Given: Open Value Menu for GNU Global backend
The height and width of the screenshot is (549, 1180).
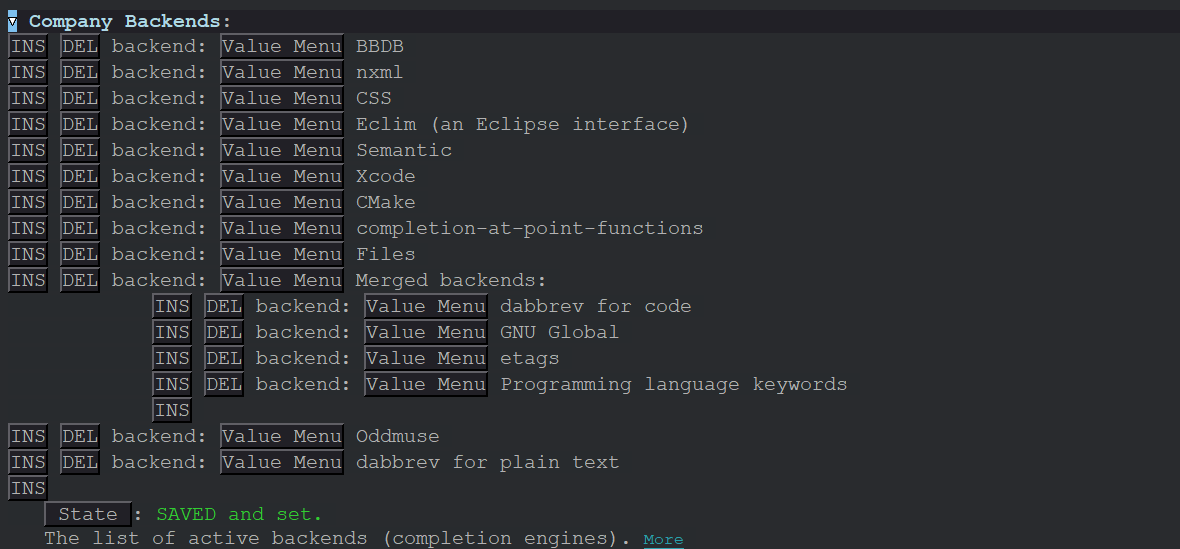Looking at the screenshot, I should 426,332.
